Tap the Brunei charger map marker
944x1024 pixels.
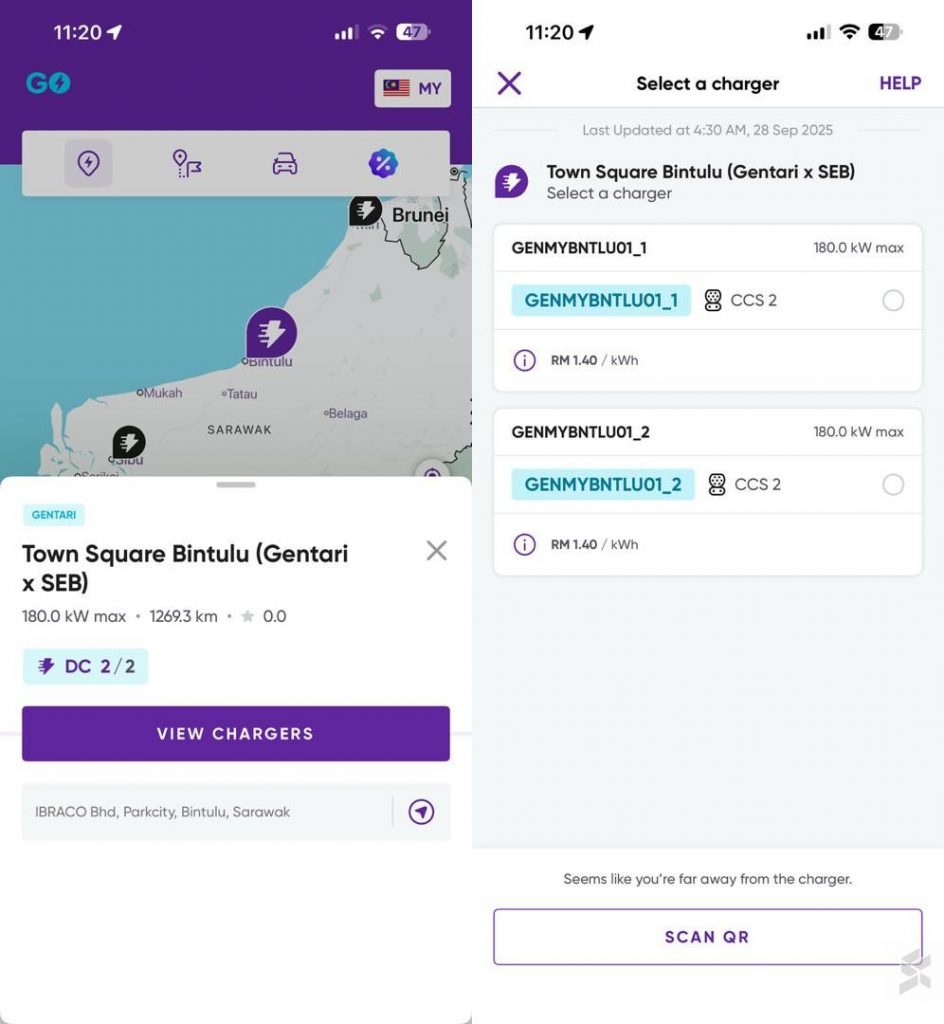365,210
